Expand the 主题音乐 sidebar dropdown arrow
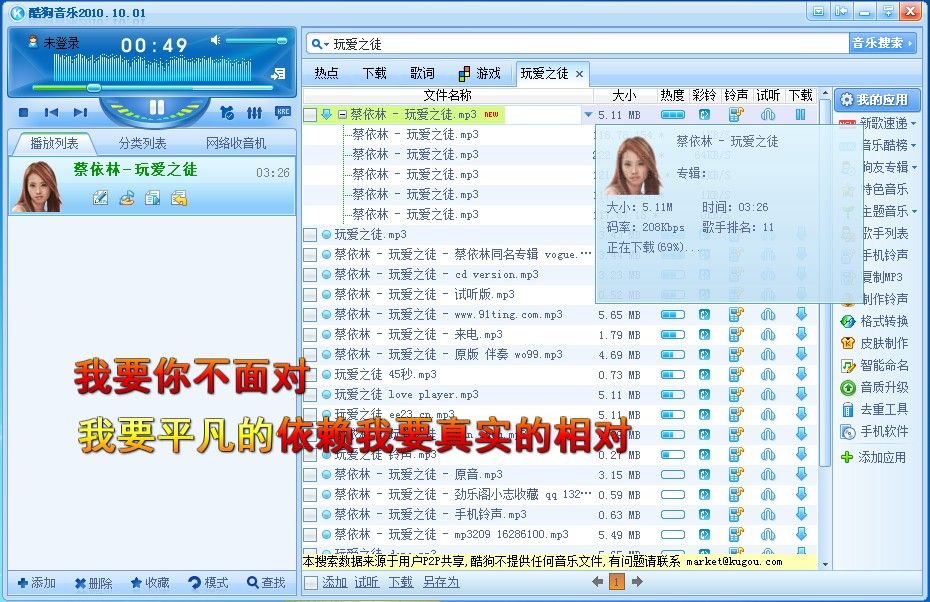The width and height of the screenshot is (930, 602). (913, 211)
